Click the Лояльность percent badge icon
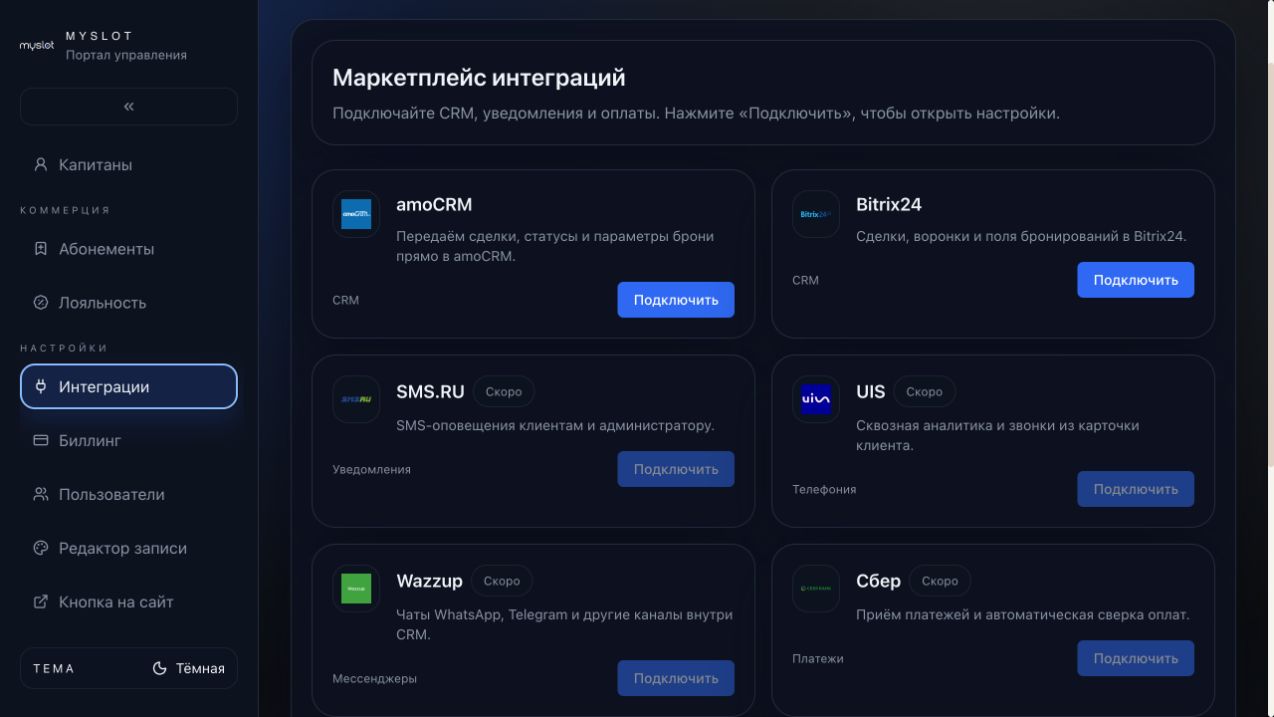 (x=41, y=303)
